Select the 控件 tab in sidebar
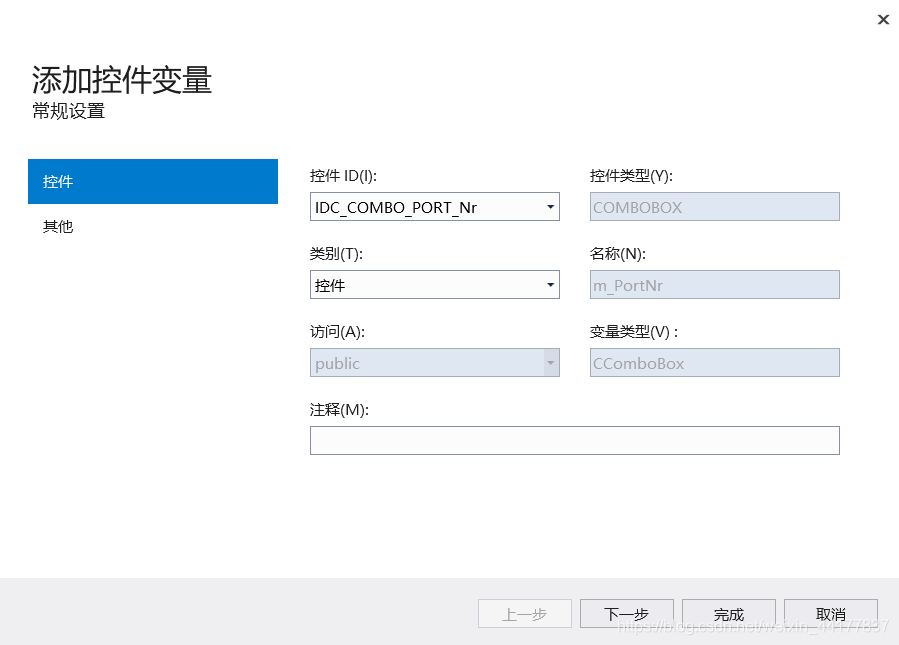This screenshot has height=645, width=899. pos(153,181)
